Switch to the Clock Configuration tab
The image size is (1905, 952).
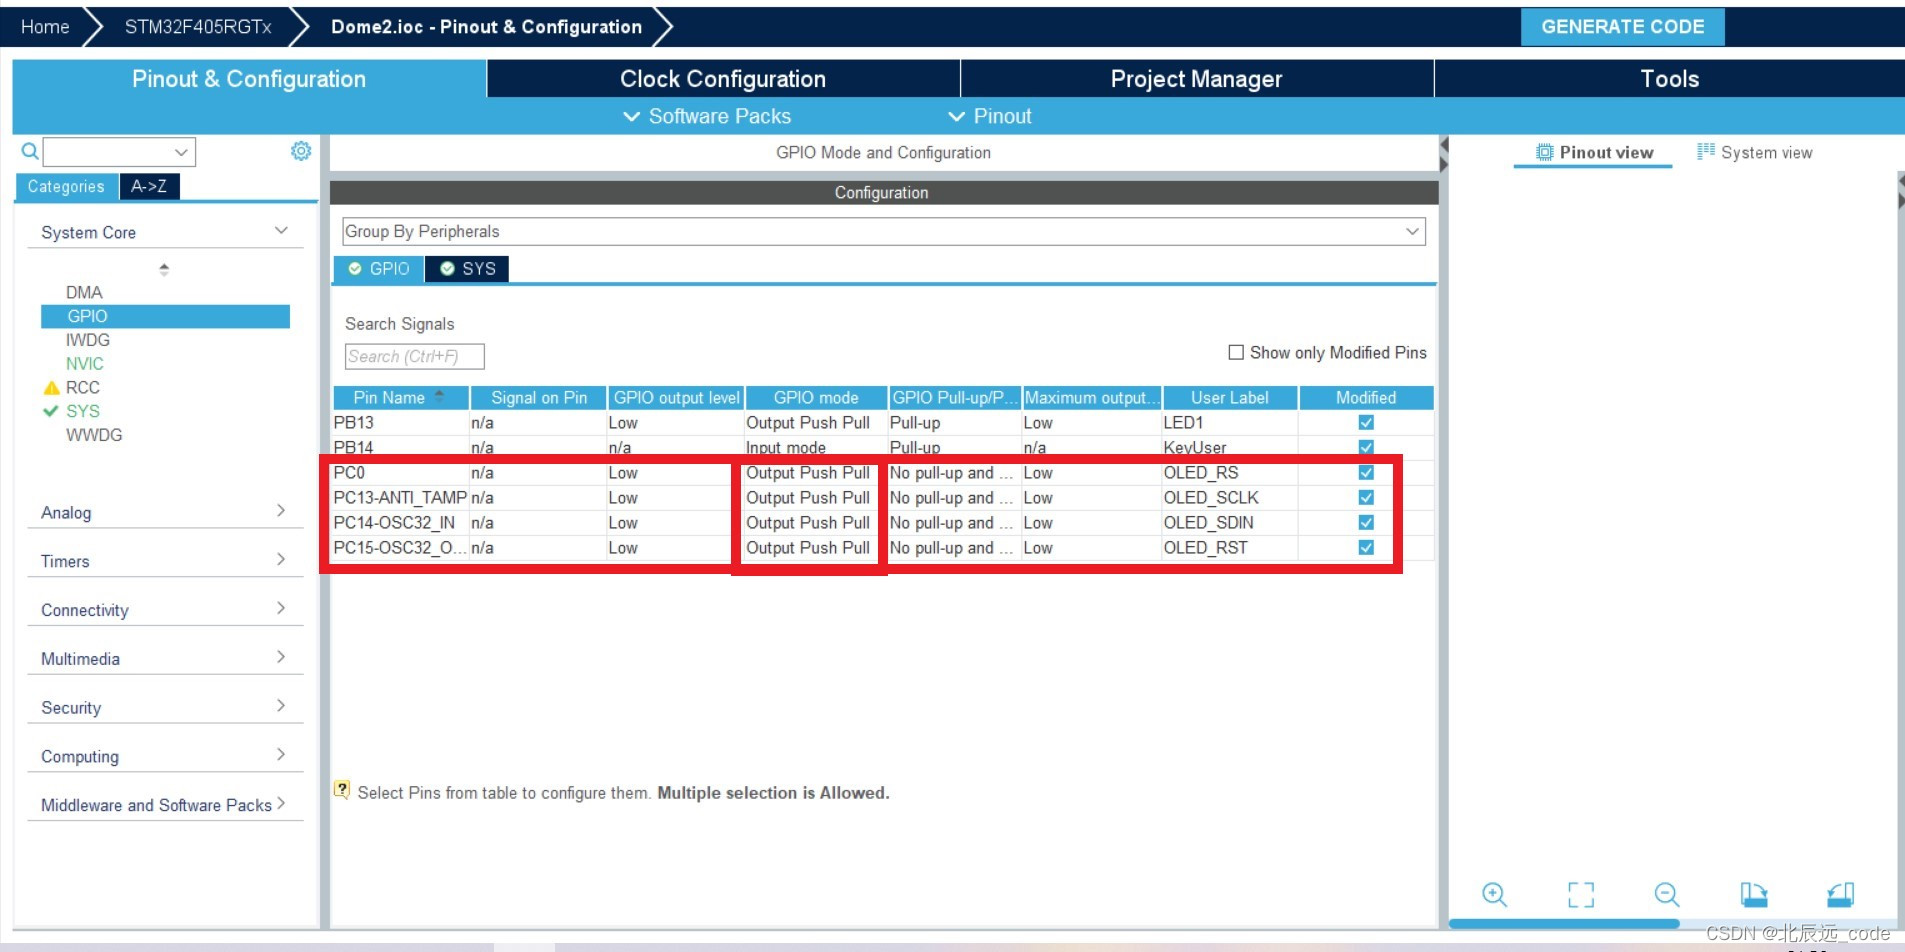[723, 79]
